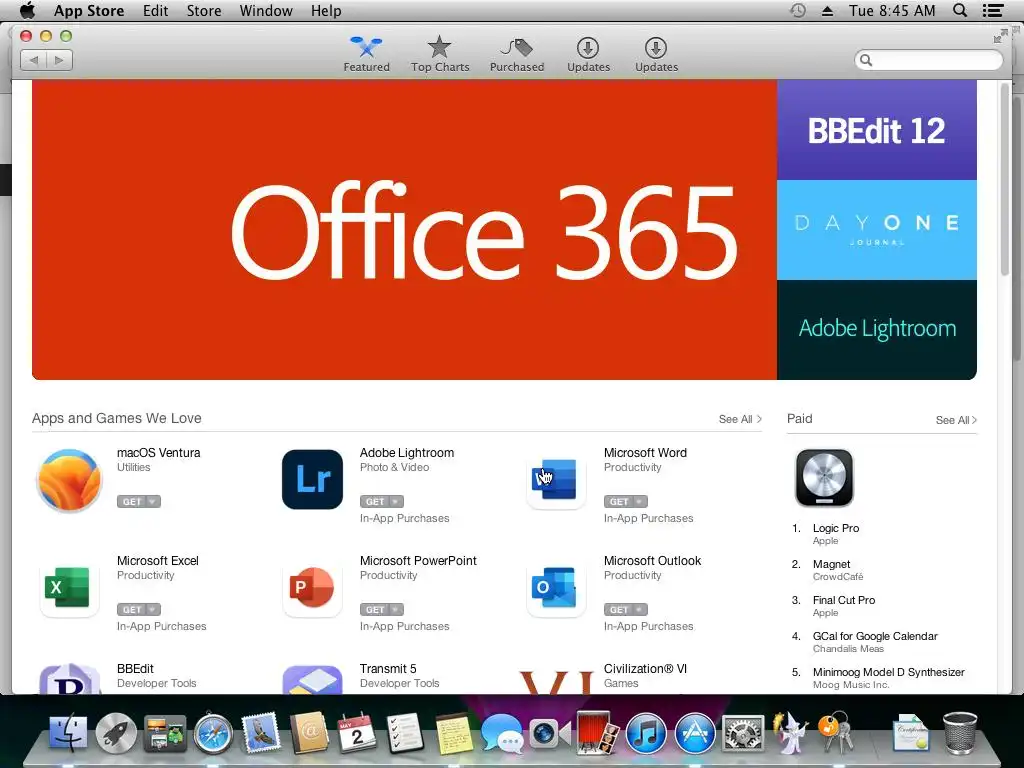The image size is (1024, 768).
Task: Open Calendar in the Dock
Action: (x=357, y=733)
